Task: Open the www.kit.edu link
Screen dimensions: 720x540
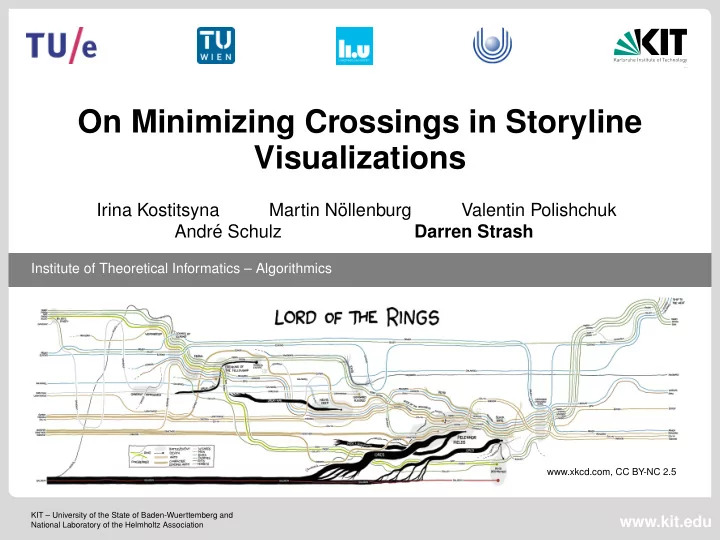Action: click(665, 522)
